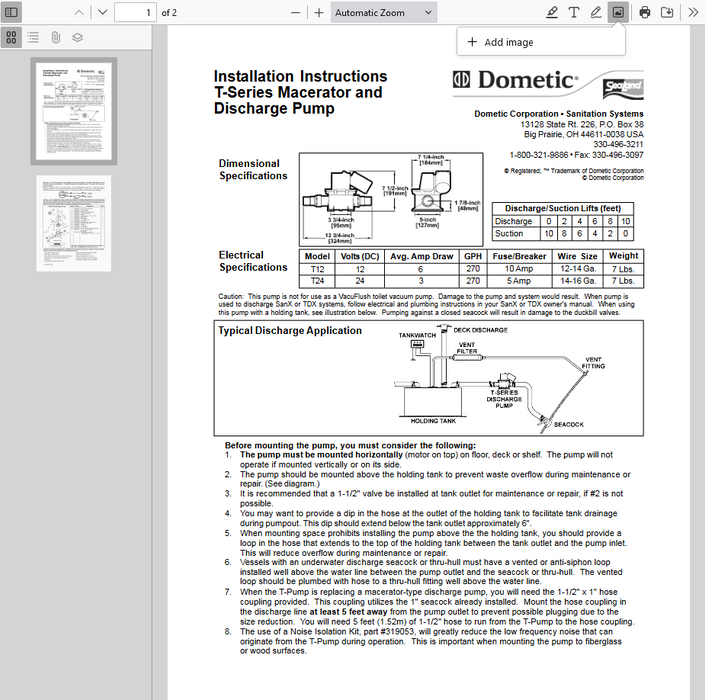Show document outline in sidebar
The image size is (705, 700).
[33, 37]
